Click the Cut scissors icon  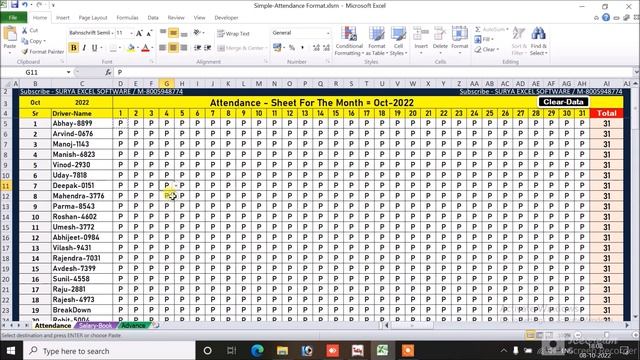(x=25, y=31)
